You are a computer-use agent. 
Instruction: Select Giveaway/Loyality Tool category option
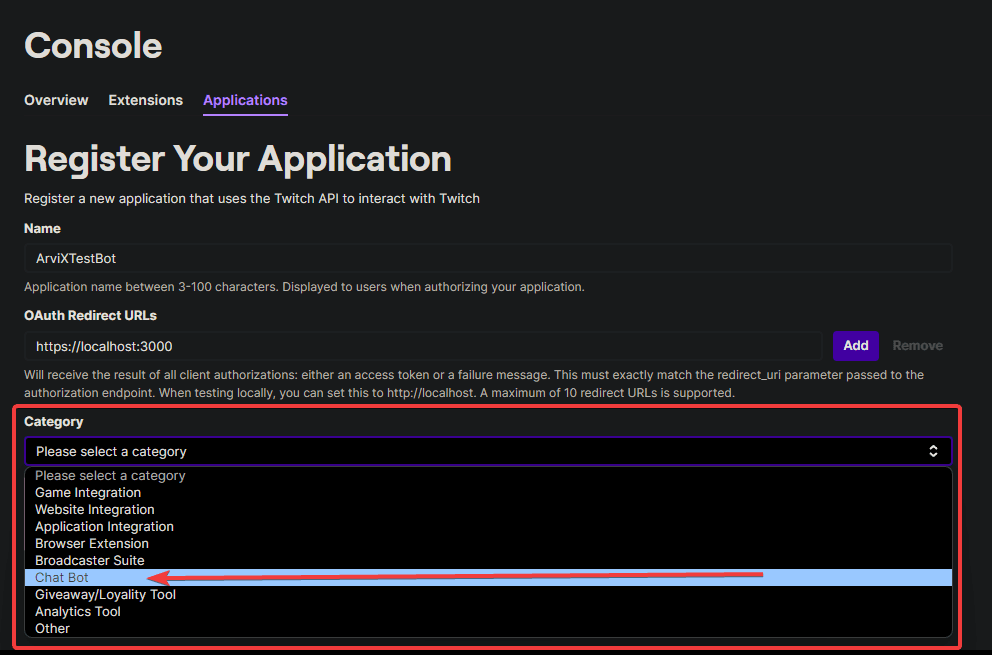[488, 594]
